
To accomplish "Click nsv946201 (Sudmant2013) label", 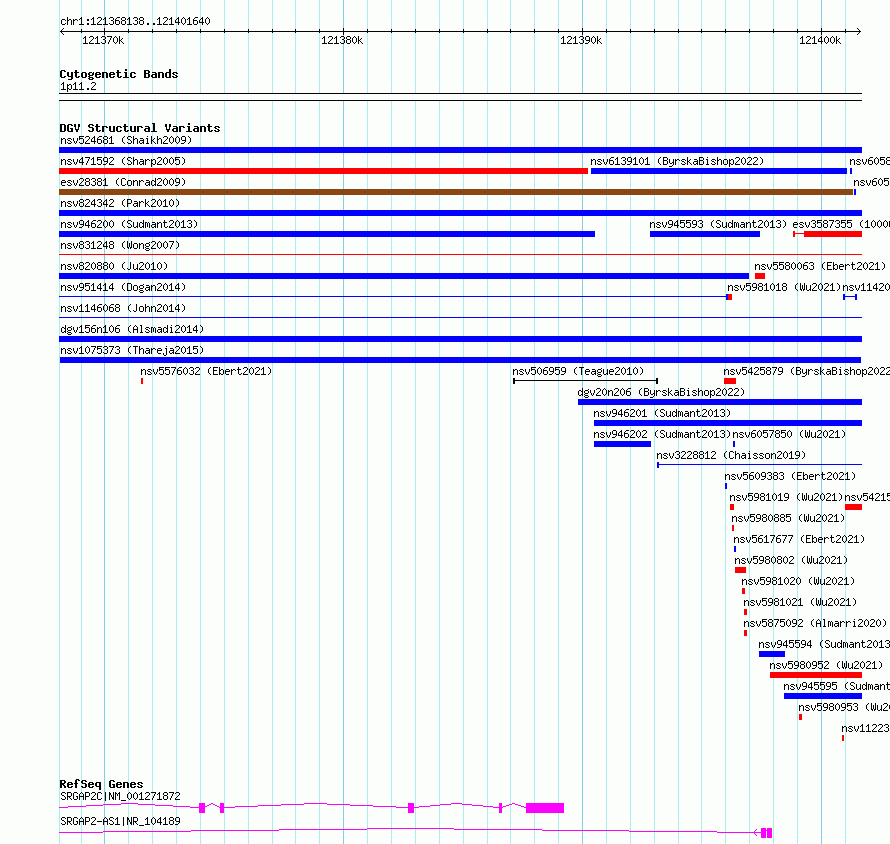I will [x=662, y=413].
